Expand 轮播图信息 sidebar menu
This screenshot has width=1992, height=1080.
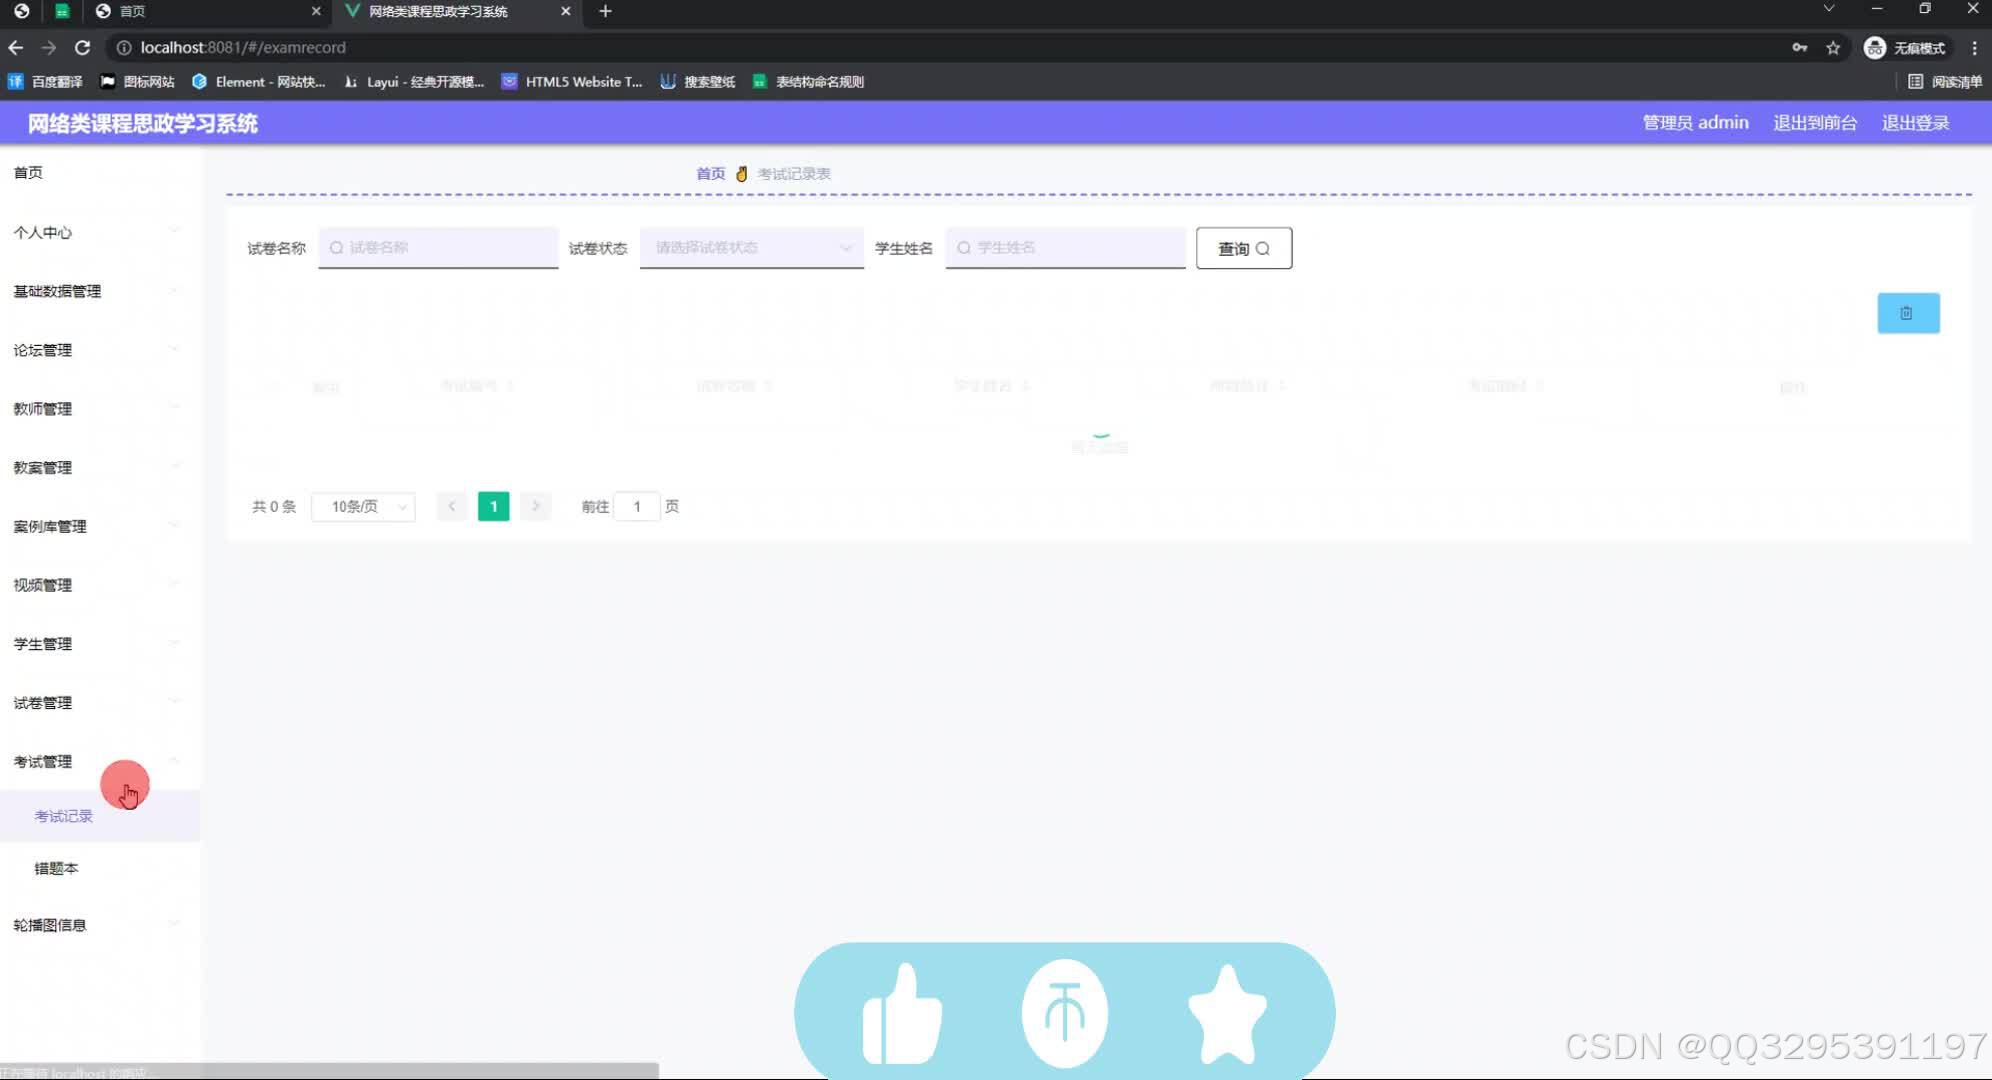point(100,925)
